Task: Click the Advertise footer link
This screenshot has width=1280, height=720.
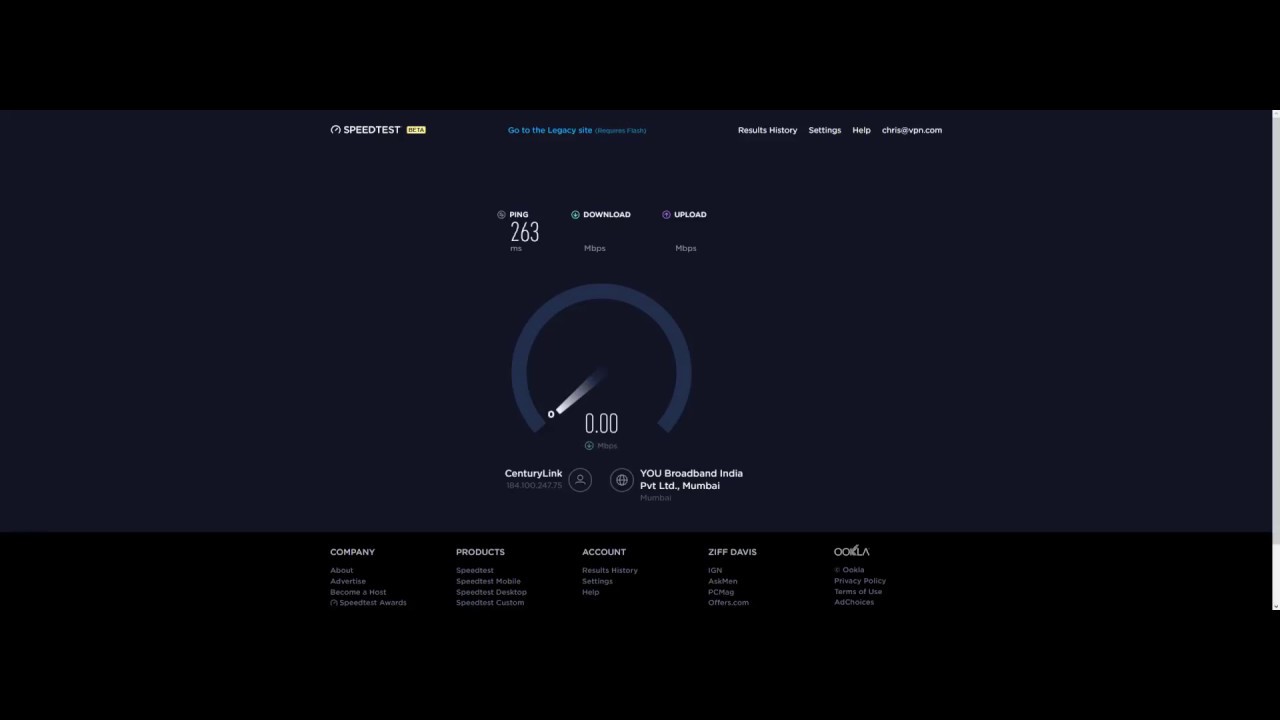Action: coord(348,581)
